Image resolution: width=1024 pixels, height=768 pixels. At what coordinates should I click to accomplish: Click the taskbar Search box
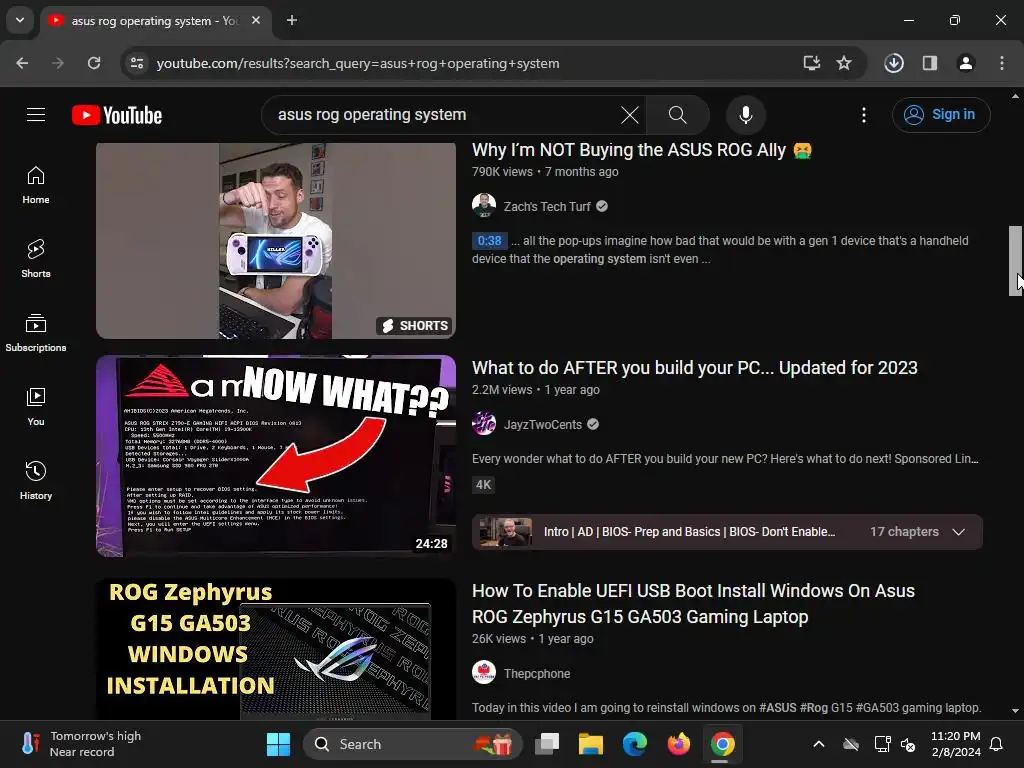click(x=413, y=744)
